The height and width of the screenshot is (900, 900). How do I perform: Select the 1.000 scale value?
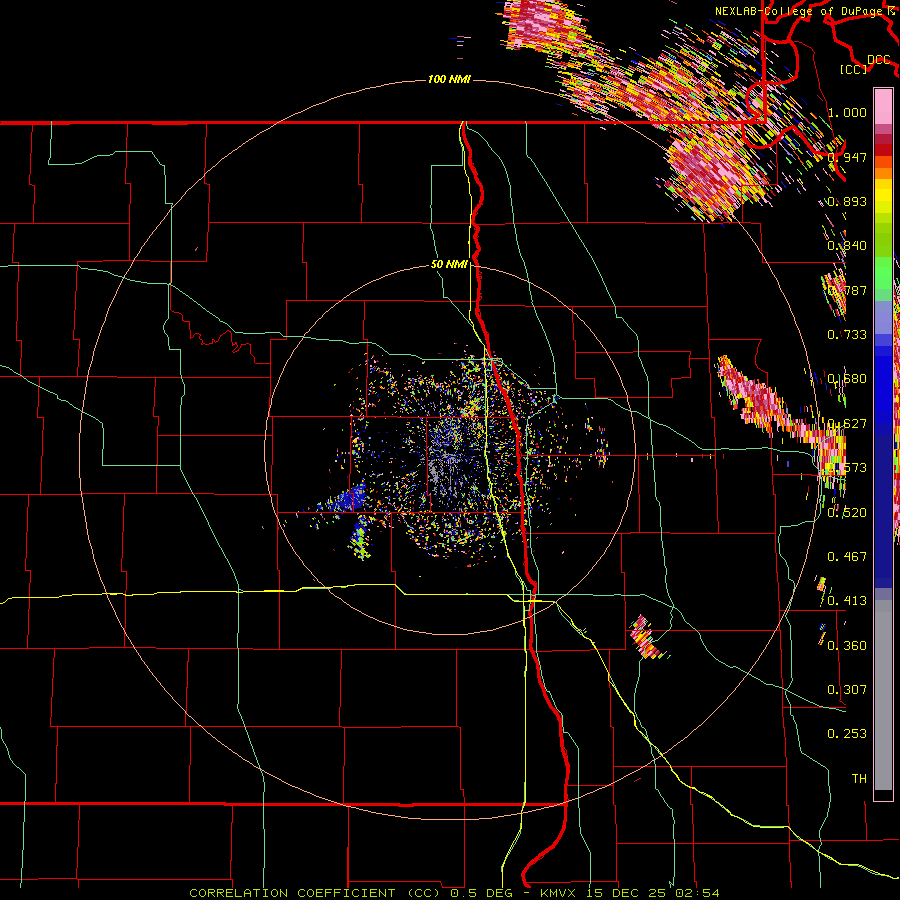point(847,112)
